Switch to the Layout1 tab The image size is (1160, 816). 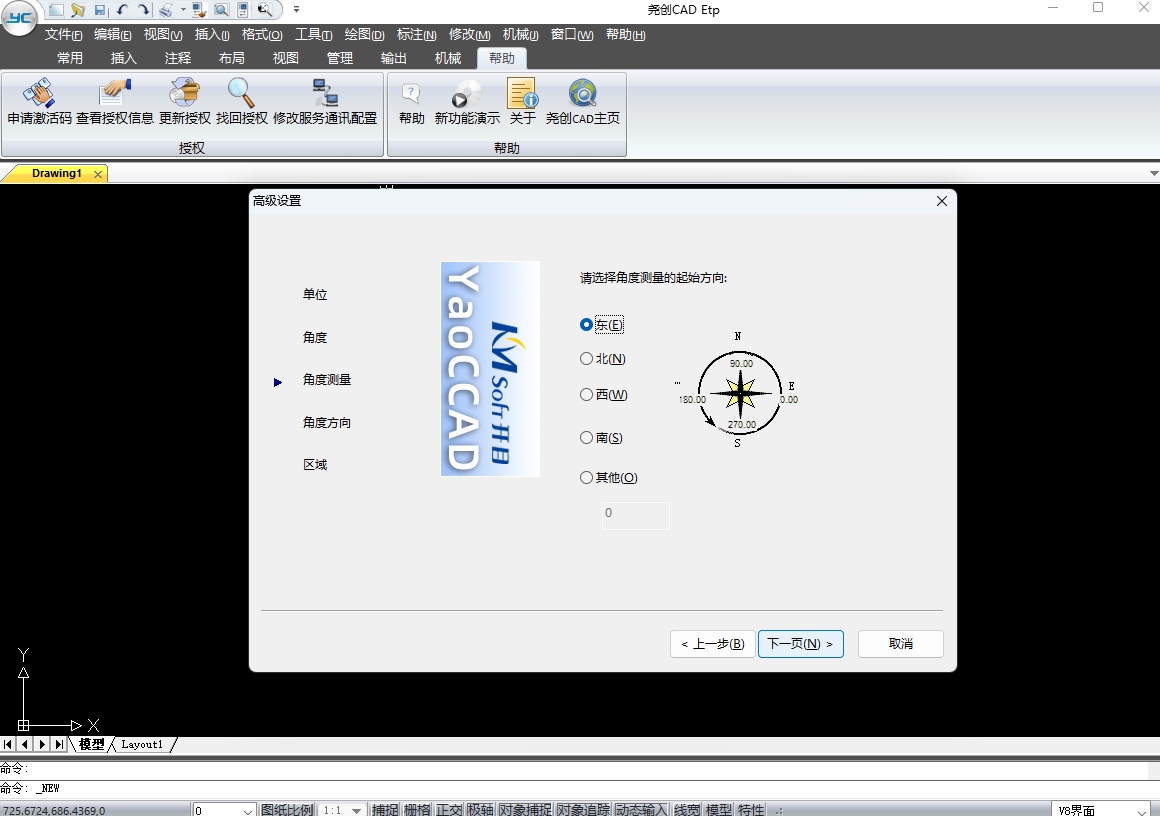pos(142,744)
